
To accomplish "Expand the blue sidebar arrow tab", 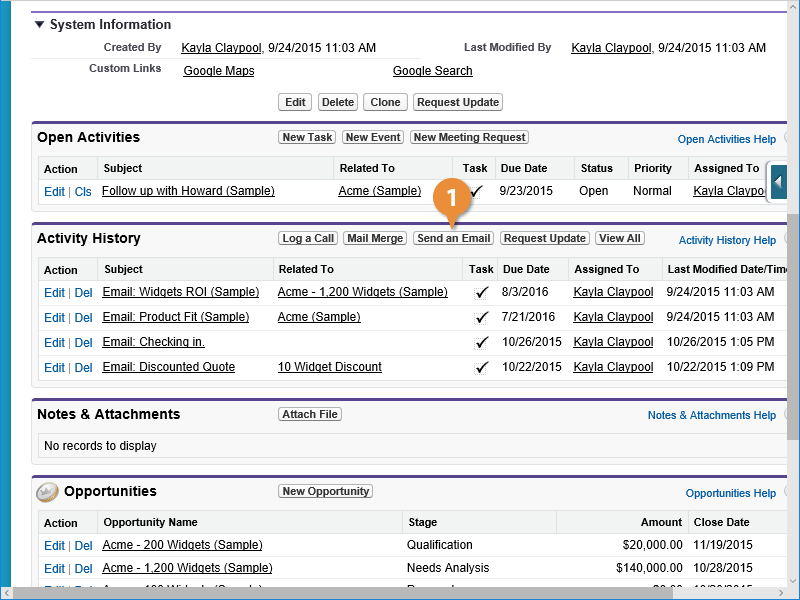I will click(778, 182).
